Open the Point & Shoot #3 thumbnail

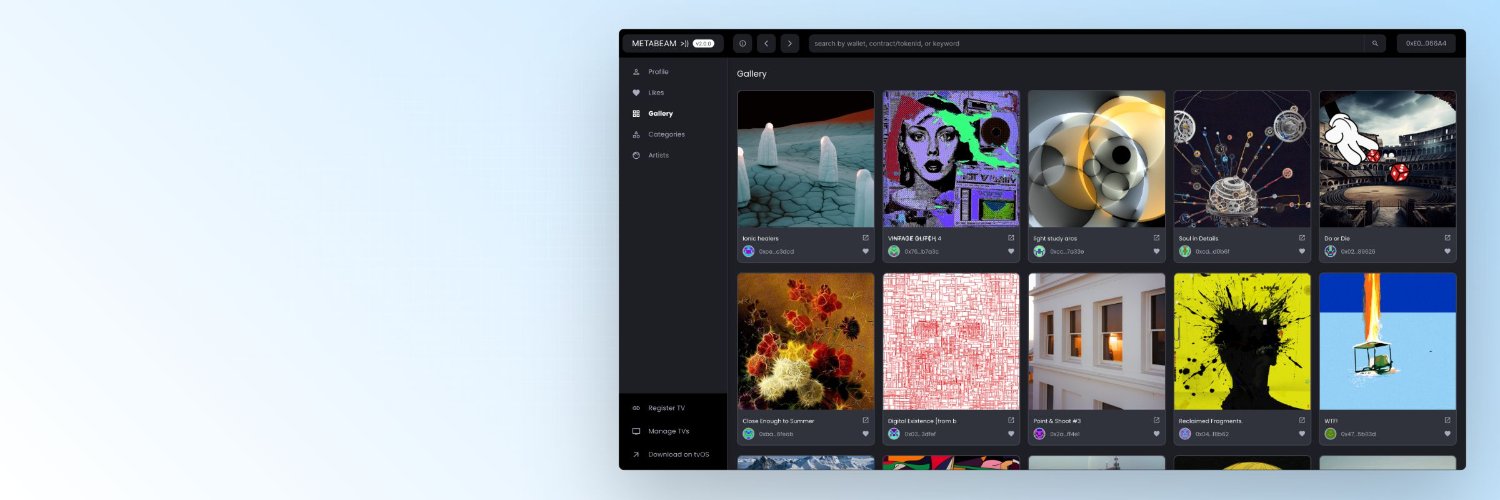click(x=1097, y=341)
